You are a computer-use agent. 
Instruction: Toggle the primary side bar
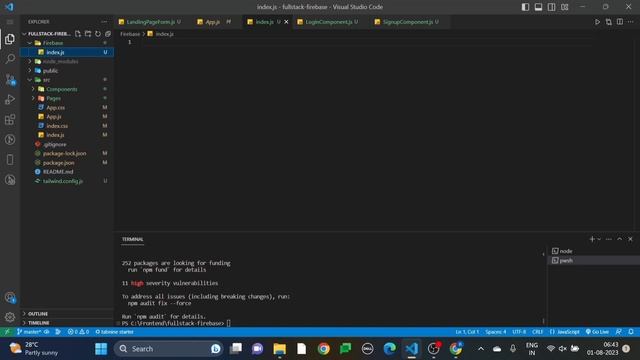click(x=525, y=7)
